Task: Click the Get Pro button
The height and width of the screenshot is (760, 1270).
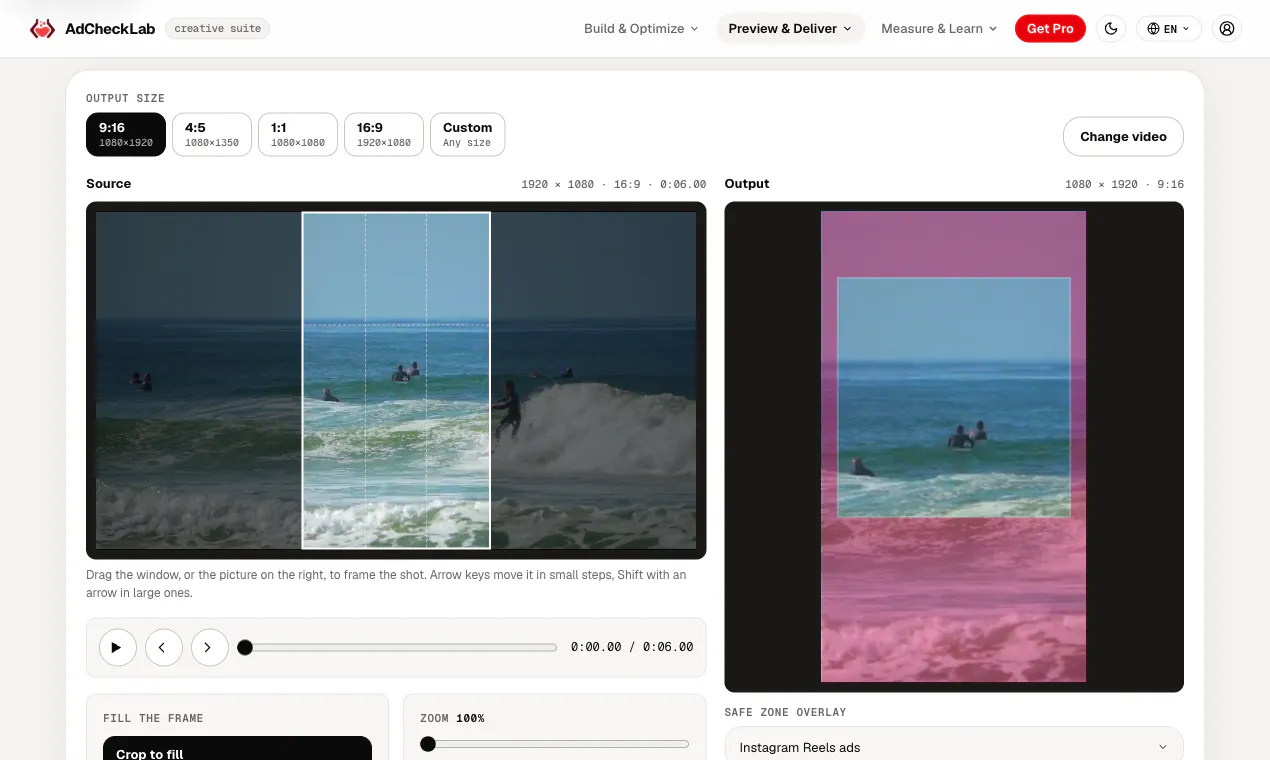Action: click(x=1050, y=29)
